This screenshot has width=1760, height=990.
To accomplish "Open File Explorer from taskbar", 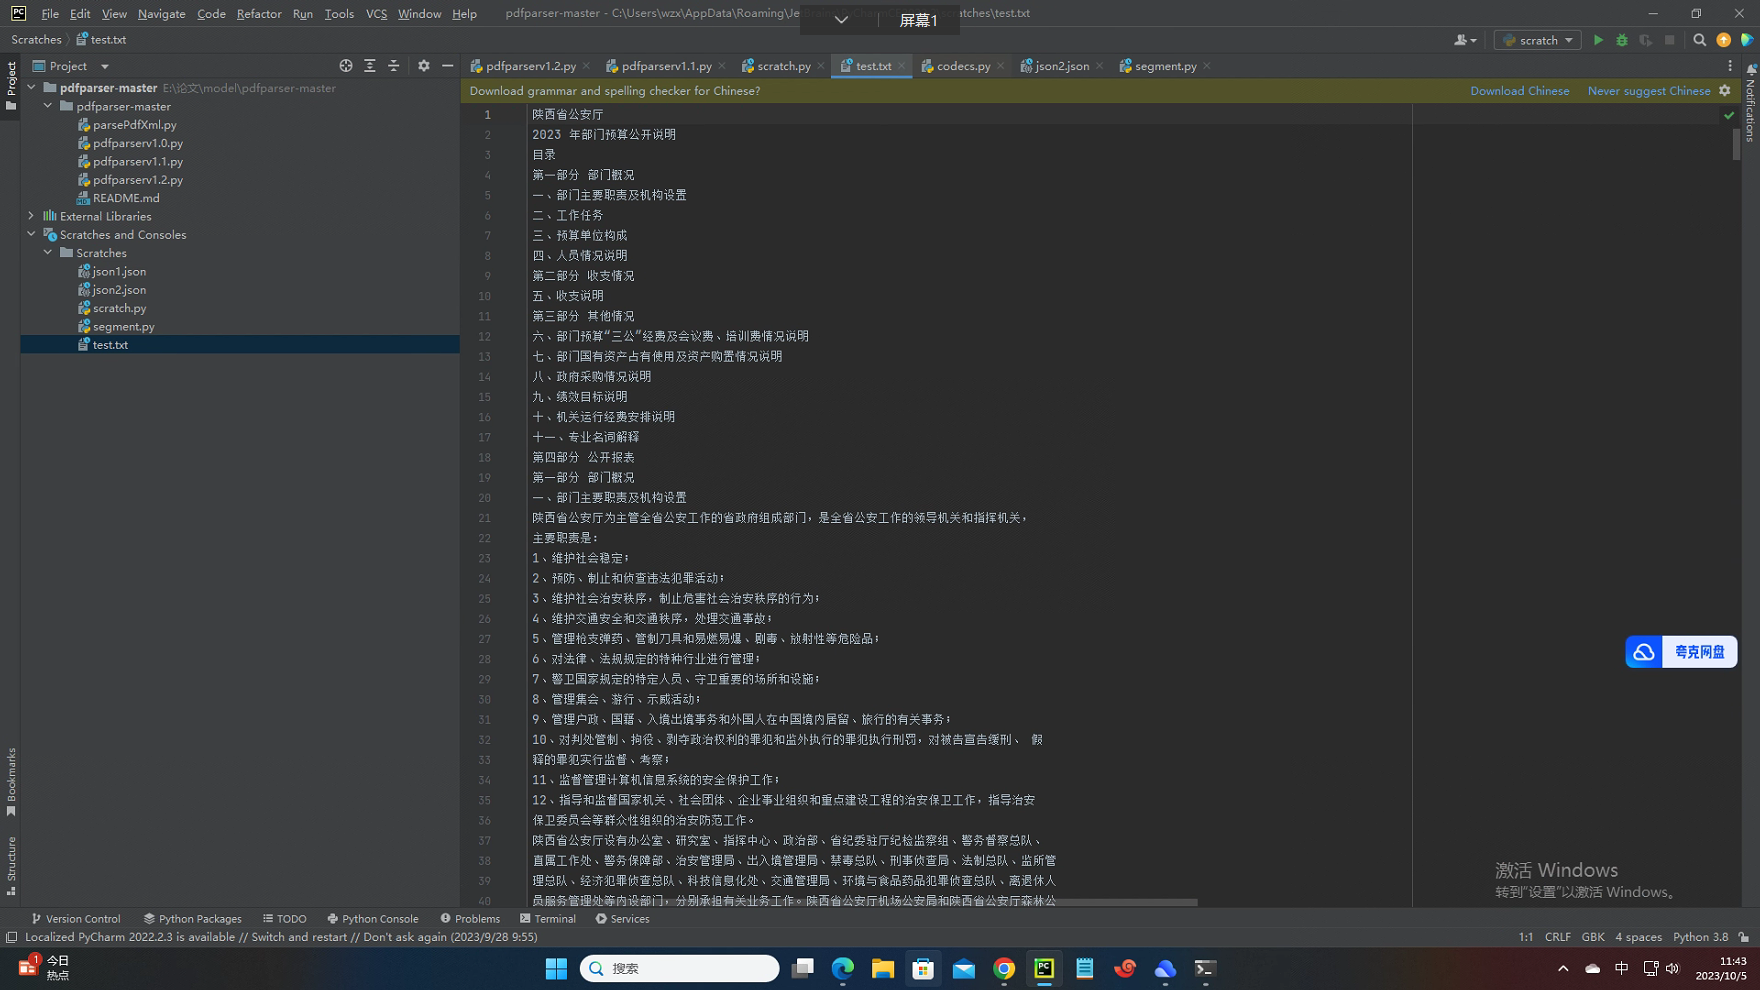I will tap(883, 968).
